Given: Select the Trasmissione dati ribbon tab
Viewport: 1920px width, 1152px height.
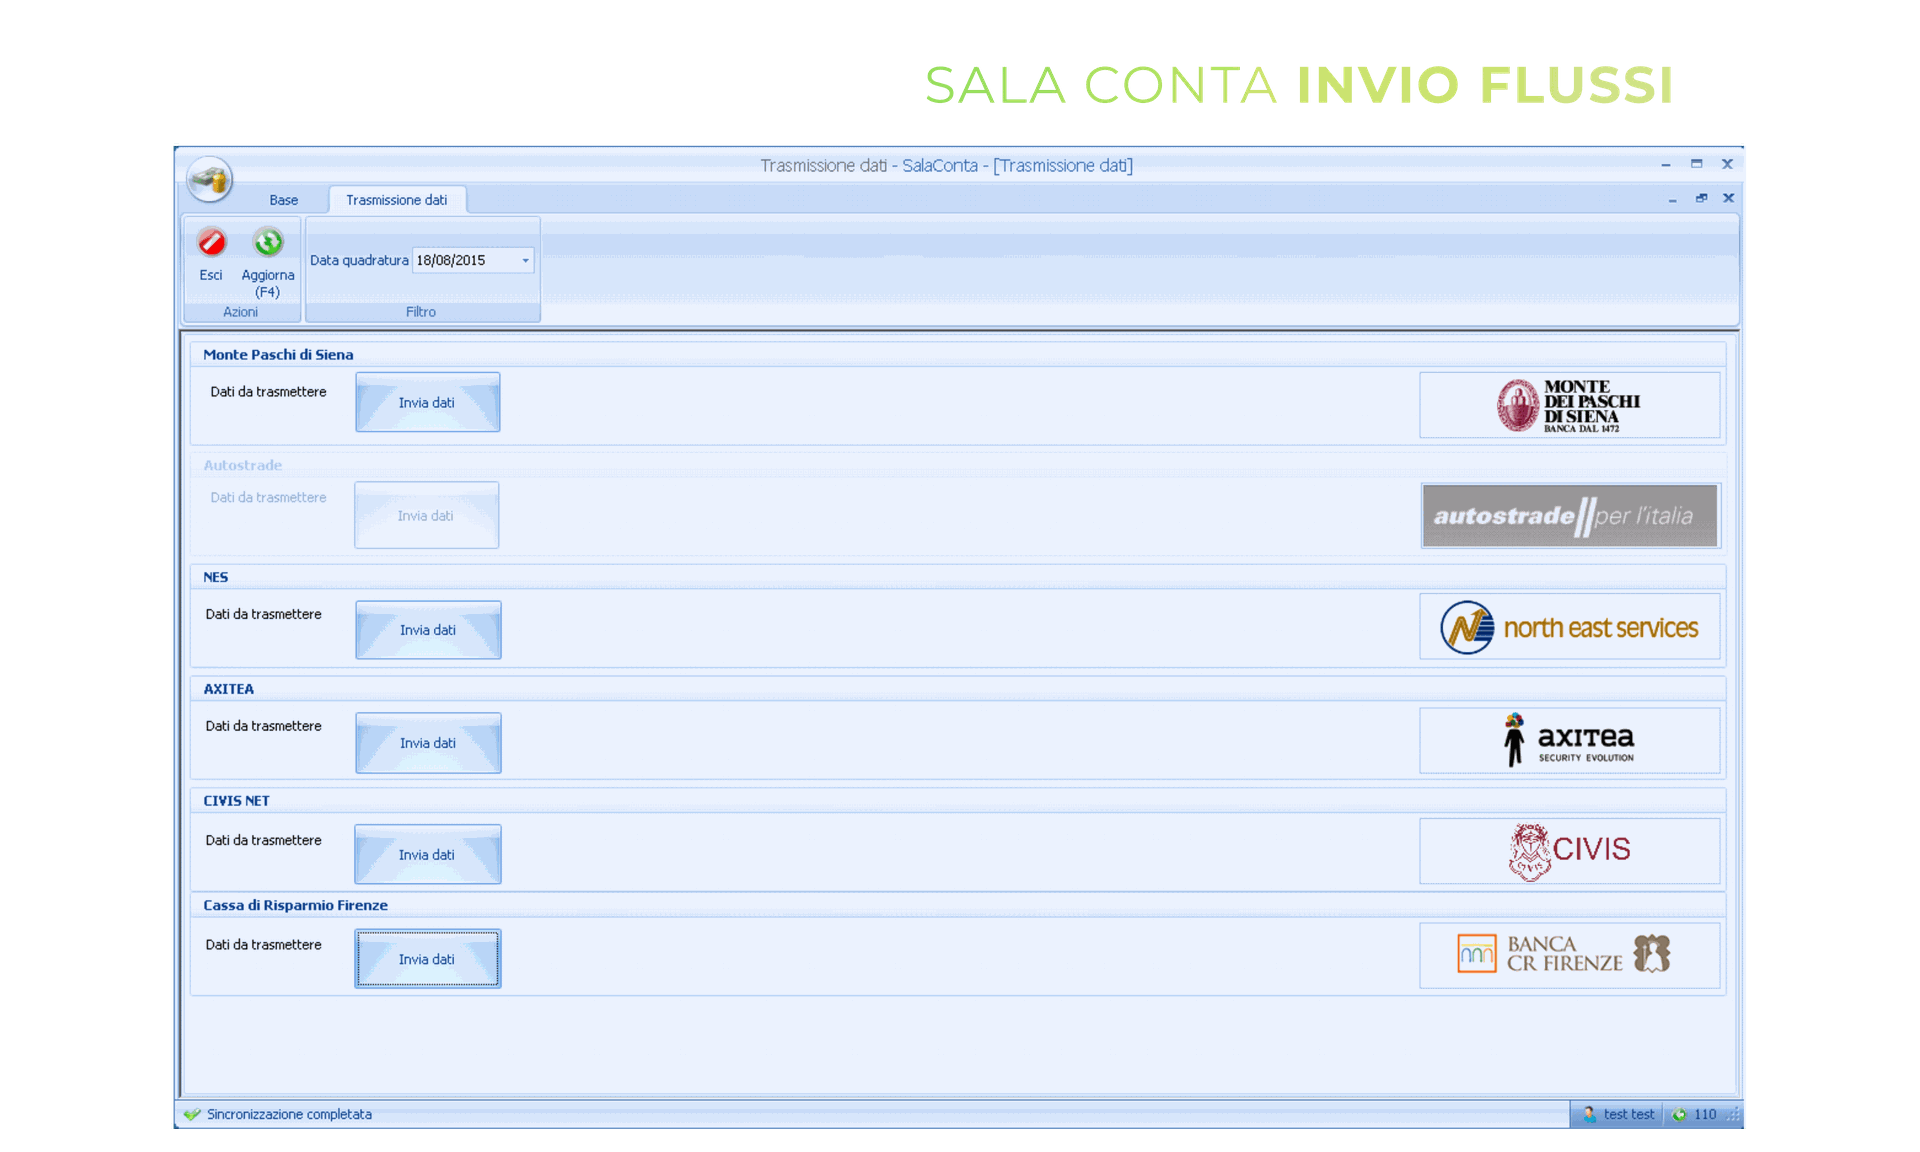Looking at the screenshot, I should point(396,200).
